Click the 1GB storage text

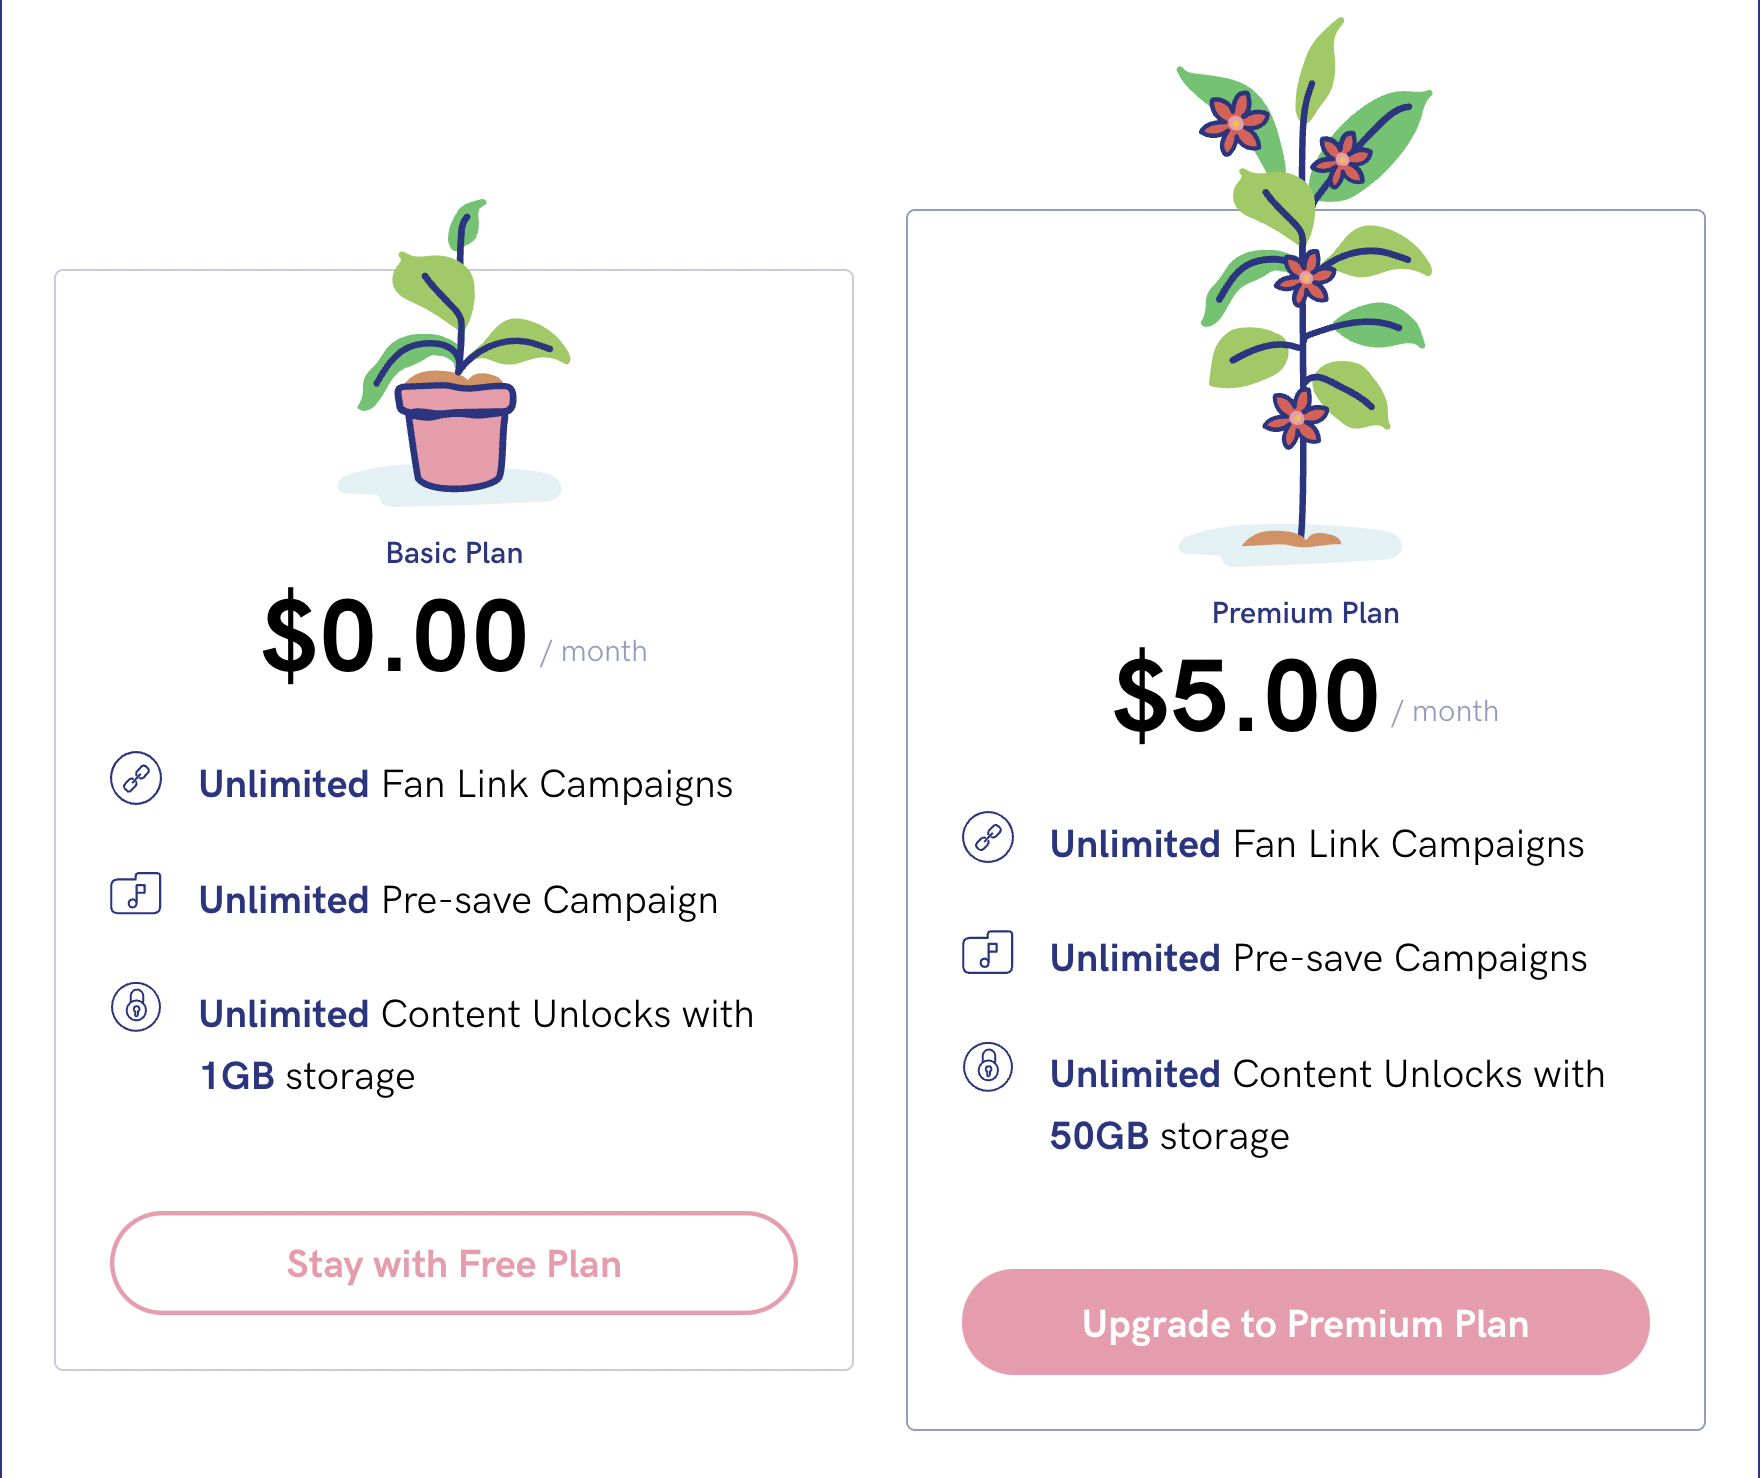pyautogui.click(x=307, y=1077)
